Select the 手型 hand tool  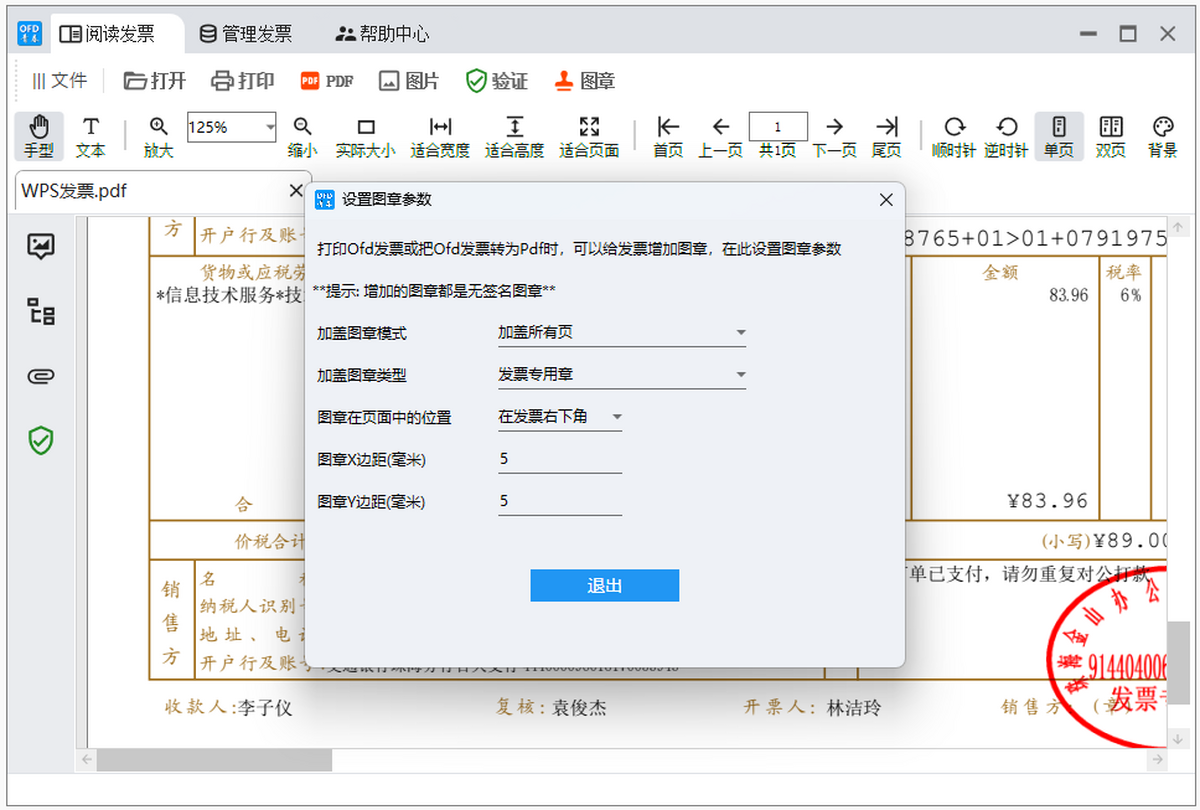[x=39, y=137]
